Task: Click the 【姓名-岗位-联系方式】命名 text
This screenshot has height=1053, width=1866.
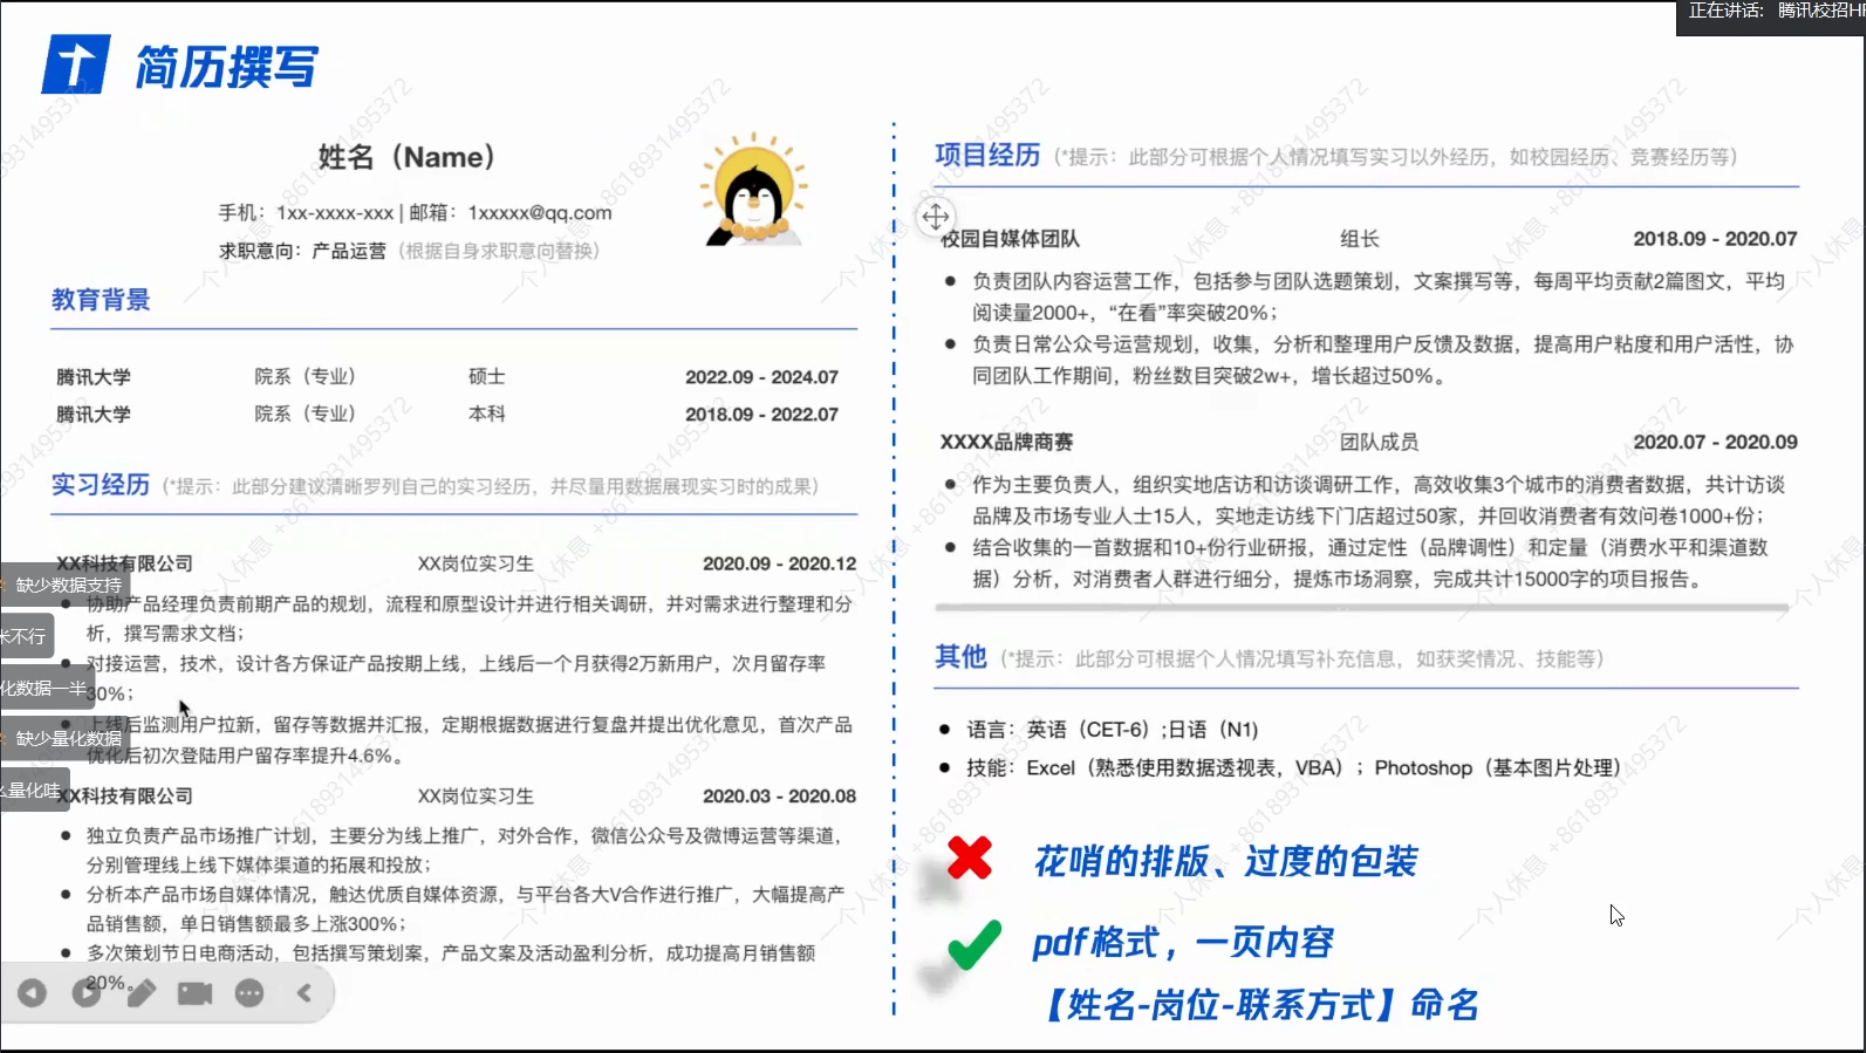Action: pos(1260,1004)
